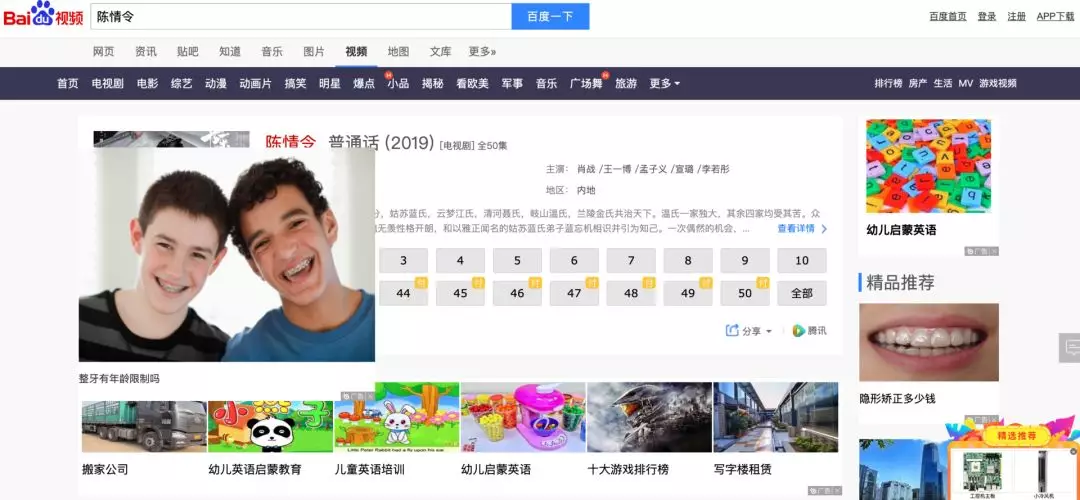Close the floating 精选推荐 ad popup
Viewport: 1080px width, 500px height.
click(1073, 452)
